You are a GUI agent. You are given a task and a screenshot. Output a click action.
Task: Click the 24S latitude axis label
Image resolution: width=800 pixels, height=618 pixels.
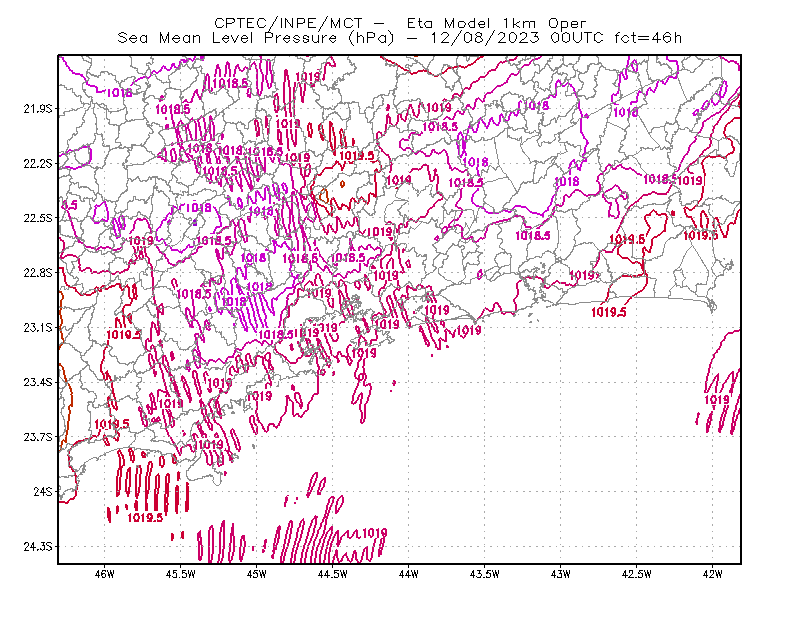43,492
